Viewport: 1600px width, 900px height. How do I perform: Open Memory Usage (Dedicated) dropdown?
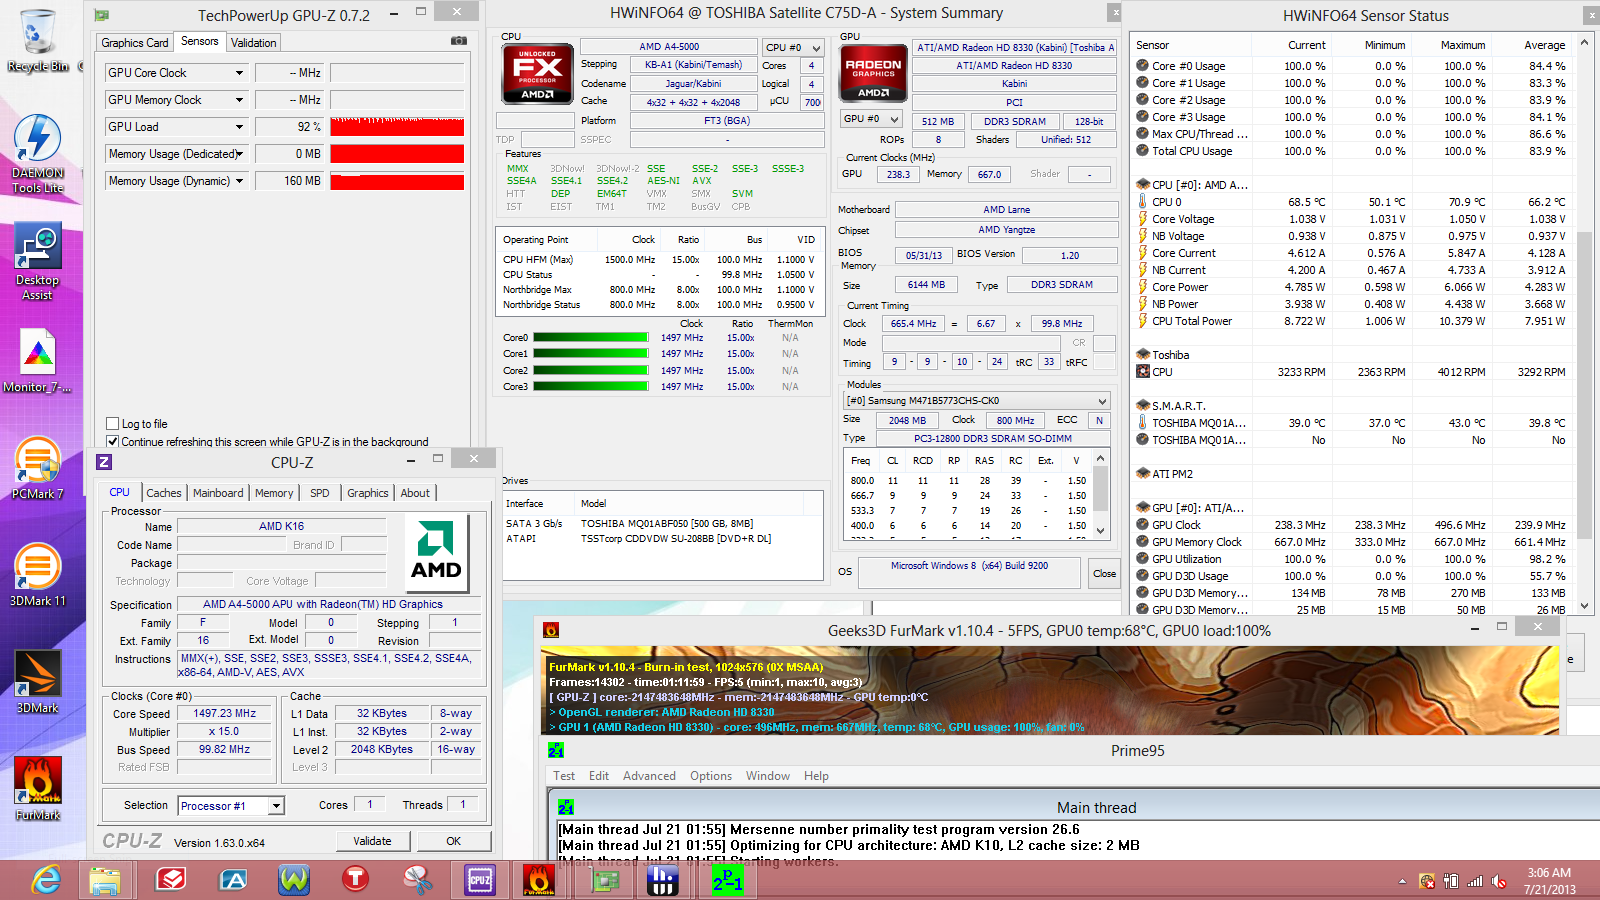click(x=239, y=154)
